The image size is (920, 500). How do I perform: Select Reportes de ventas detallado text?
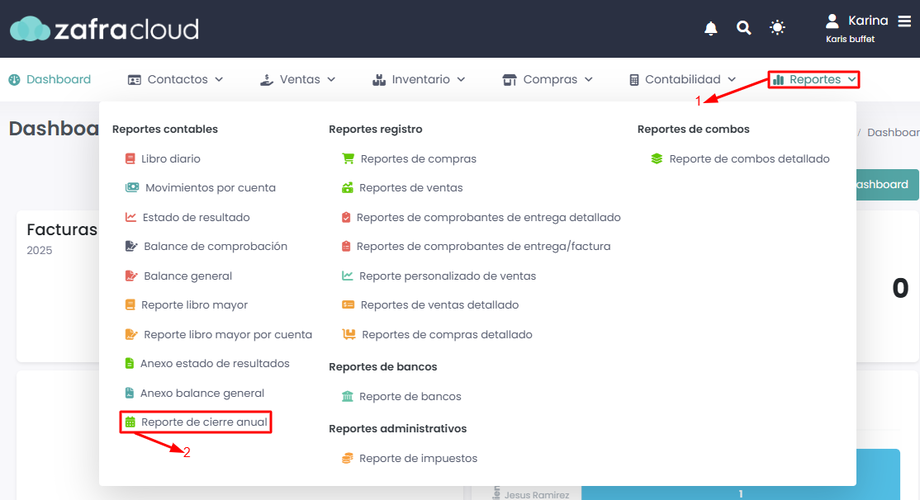pyautogui.click(x=439, y=305)
